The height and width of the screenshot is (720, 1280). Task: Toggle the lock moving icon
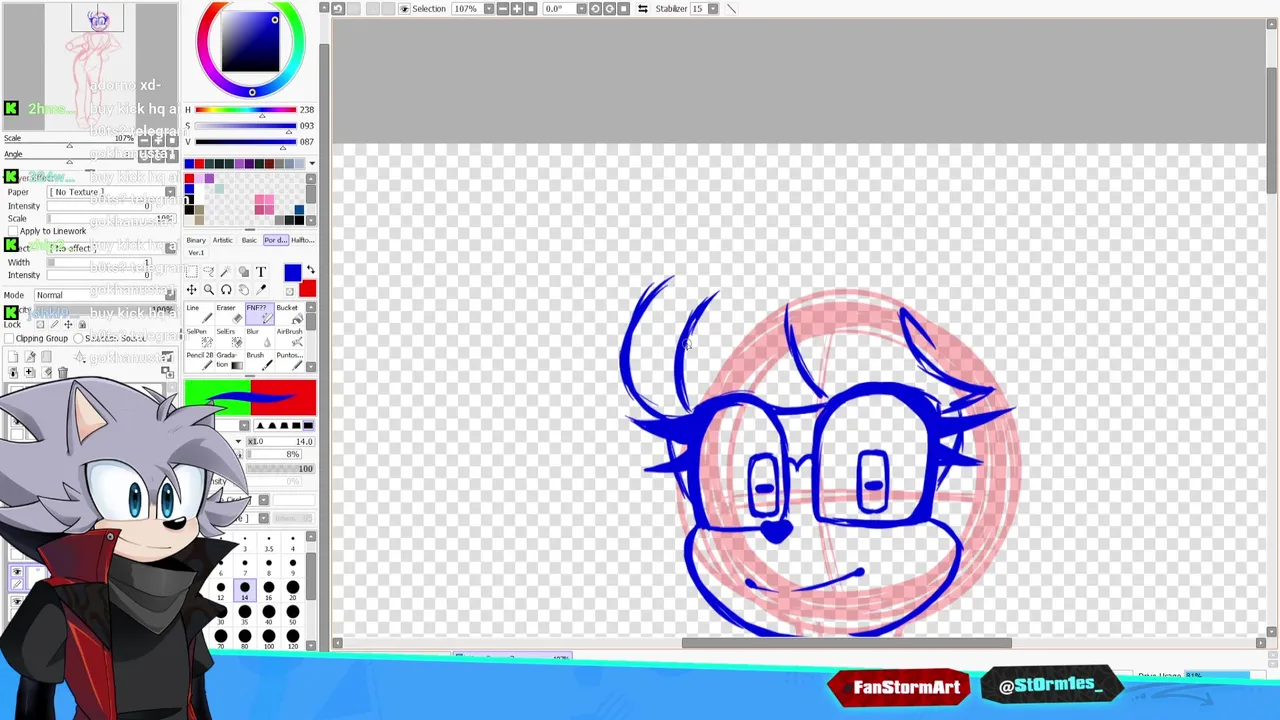(68, 324)
